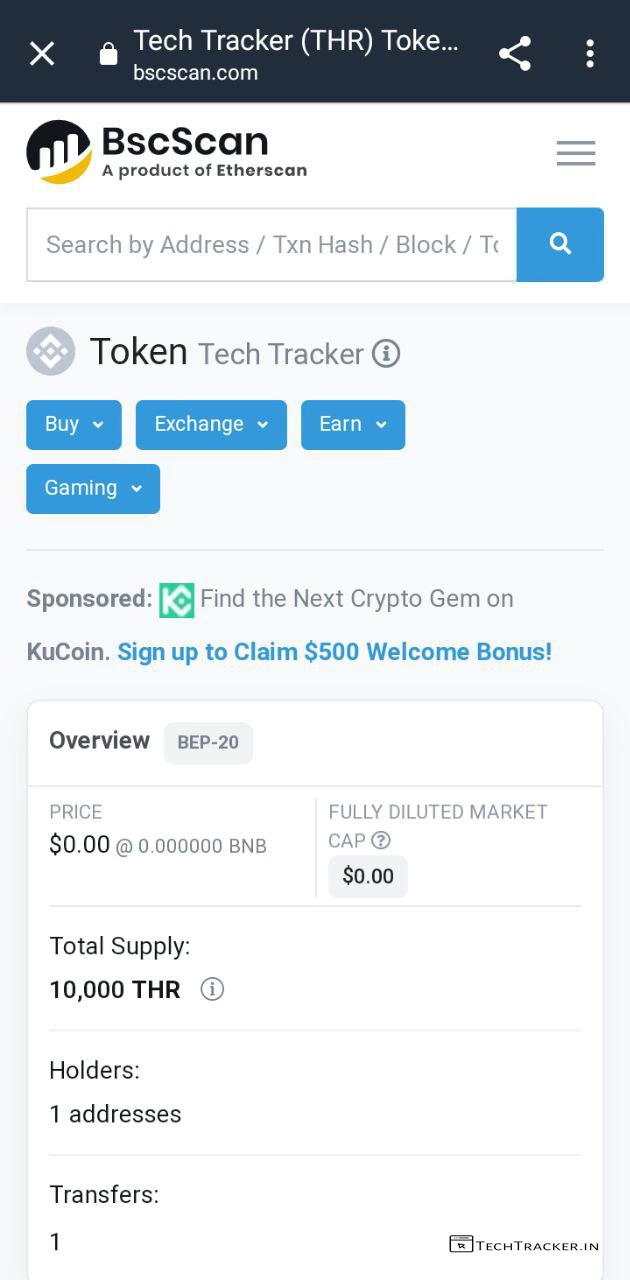Click the BscScan logo
Image resolution: width=630 pixels, height=1280 pixels.
166,152
